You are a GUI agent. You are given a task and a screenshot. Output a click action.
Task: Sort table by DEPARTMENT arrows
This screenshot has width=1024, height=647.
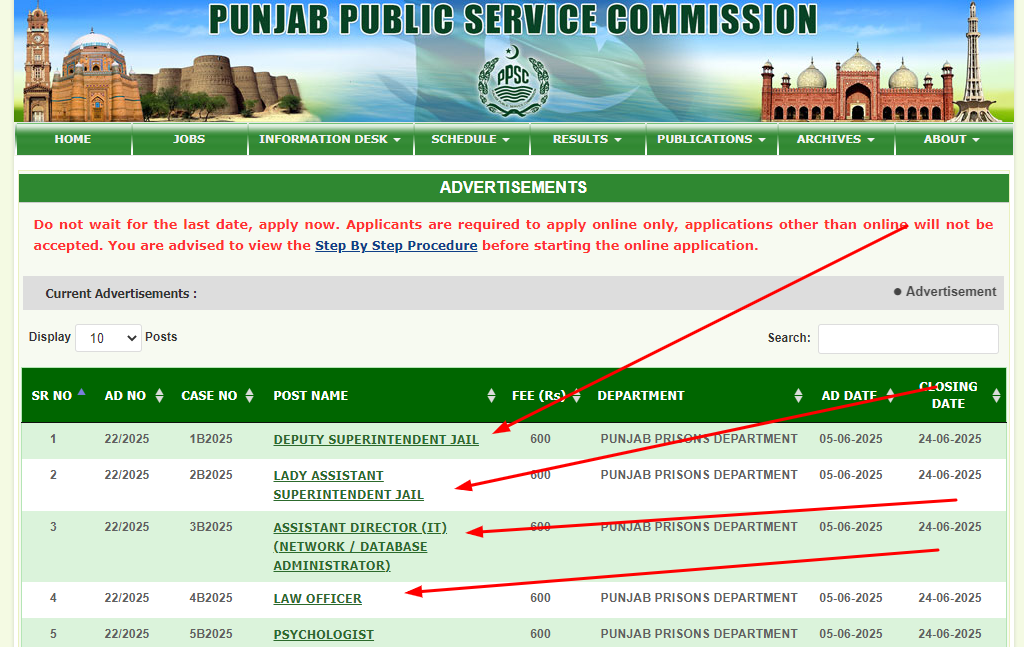click(798, 396)
